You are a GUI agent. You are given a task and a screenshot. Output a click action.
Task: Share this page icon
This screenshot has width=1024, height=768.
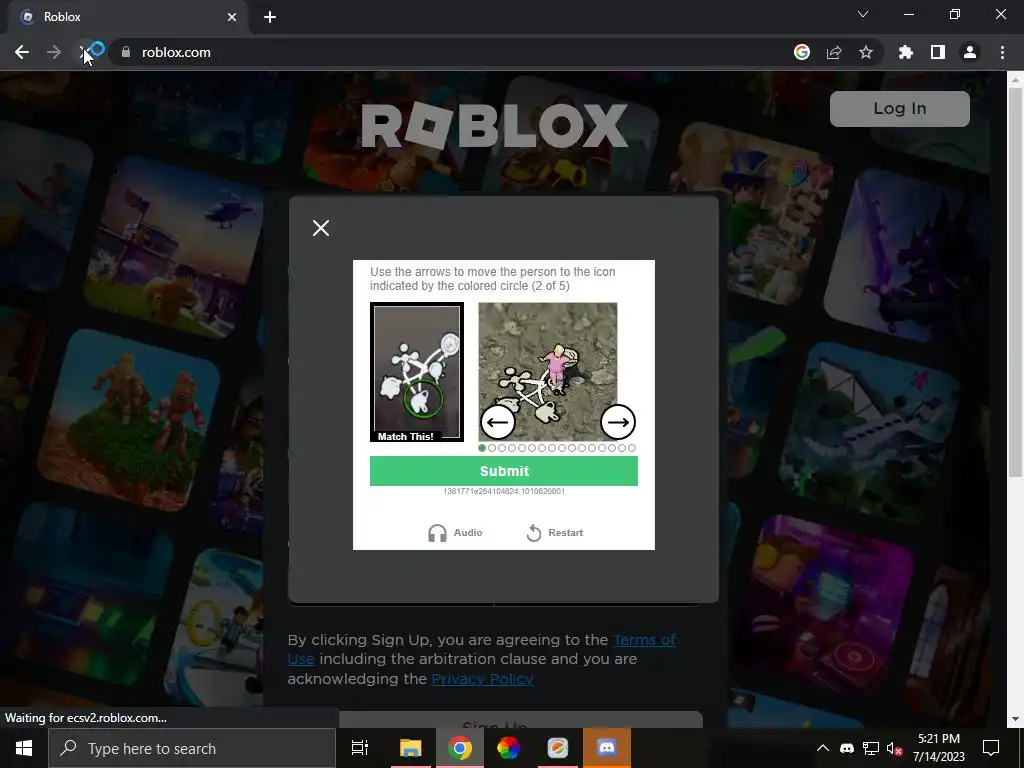[x=834, y=52]
